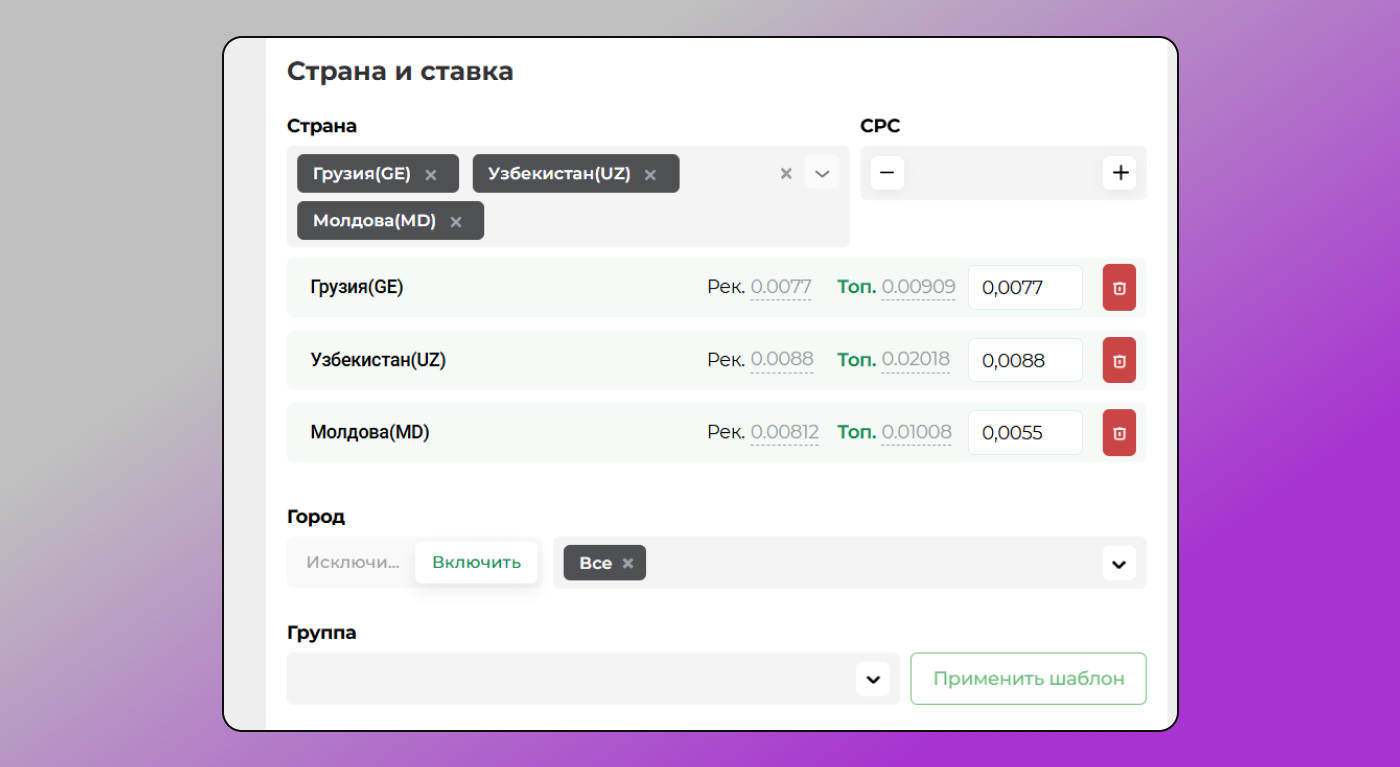Remove the Грузия(GE) country tag

[x=431, y=173]
